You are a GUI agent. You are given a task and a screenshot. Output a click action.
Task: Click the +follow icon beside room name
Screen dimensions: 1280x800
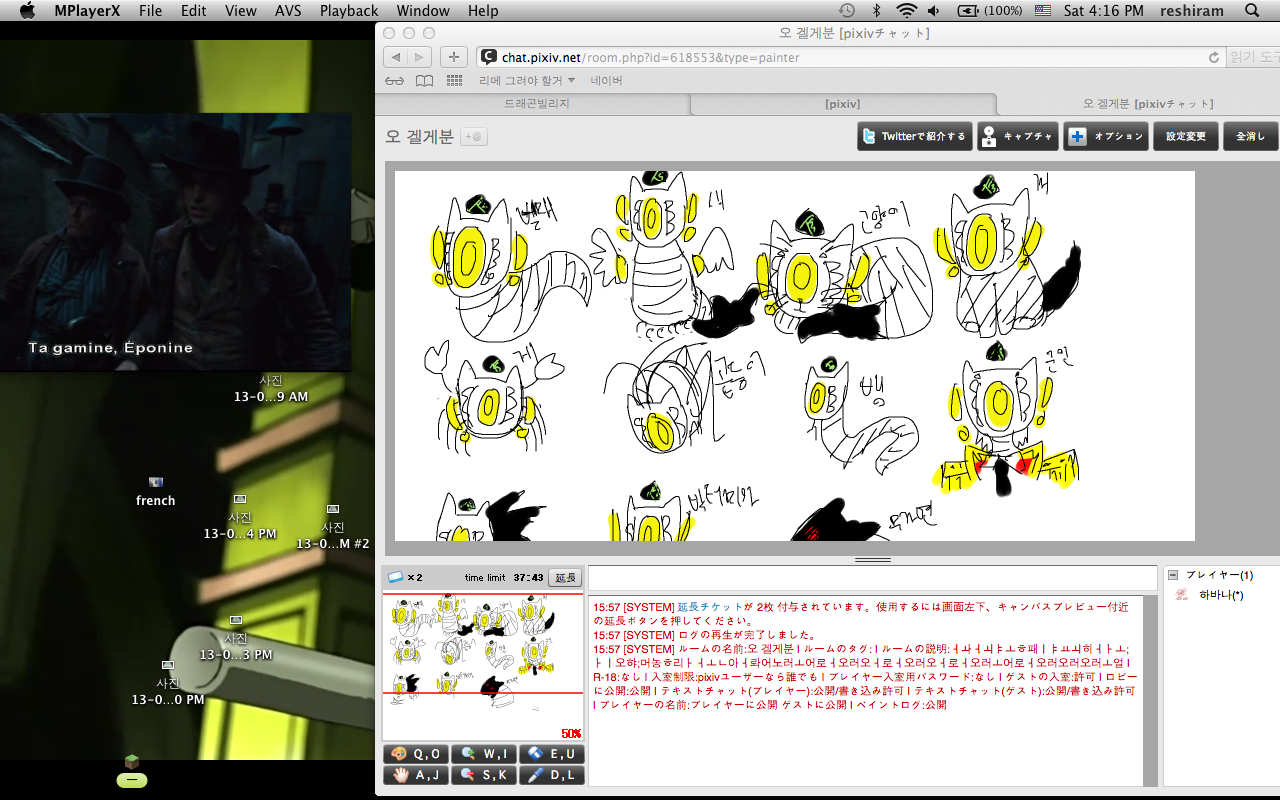474,137
